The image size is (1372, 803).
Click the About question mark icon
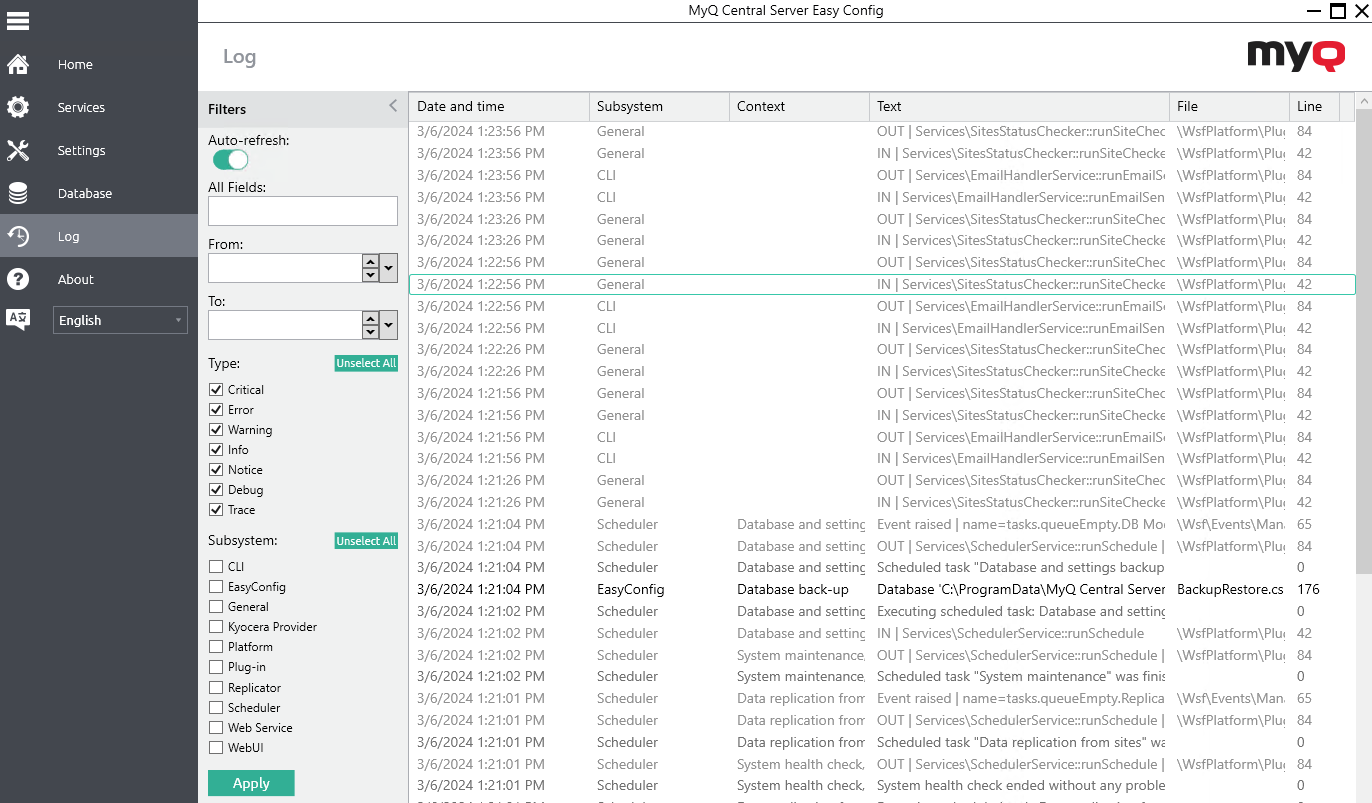pos(18,280)
